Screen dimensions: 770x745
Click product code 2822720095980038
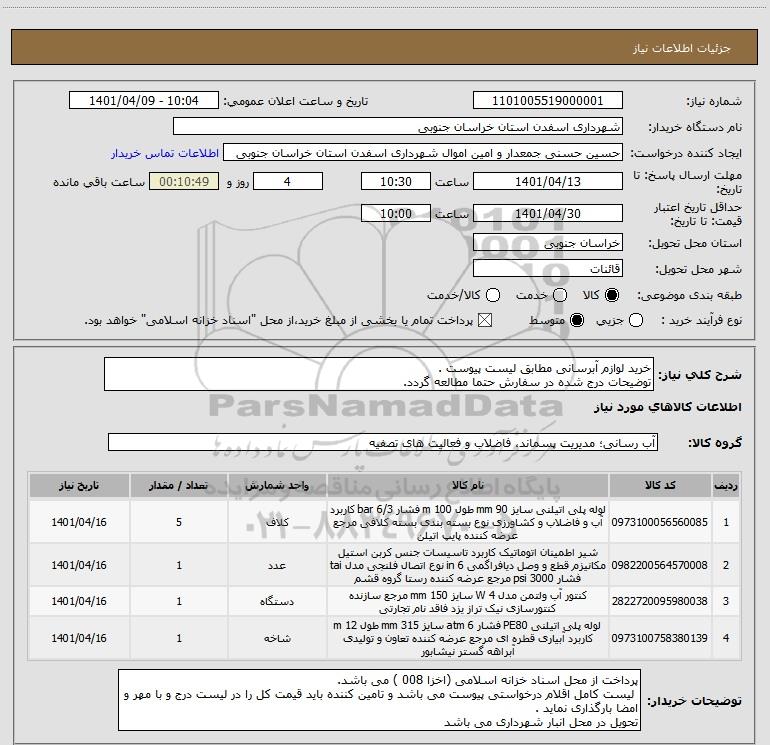pos(660,601)
